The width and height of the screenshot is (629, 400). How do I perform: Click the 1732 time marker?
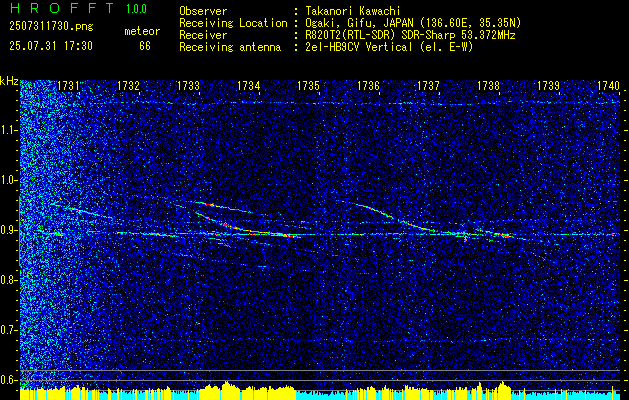[x=128, y=86]
